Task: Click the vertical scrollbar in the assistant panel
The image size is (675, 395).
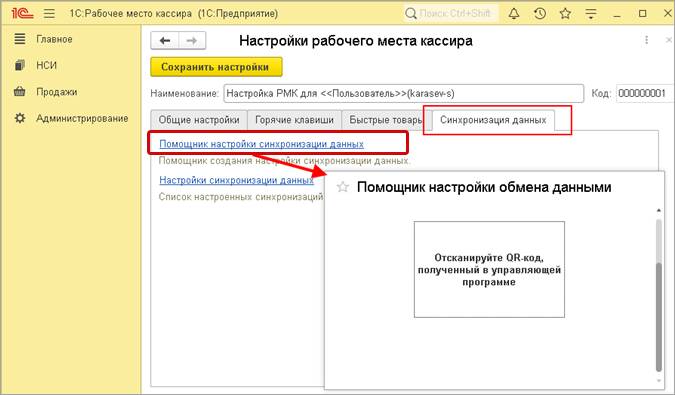Action: [x=659, y=295]
